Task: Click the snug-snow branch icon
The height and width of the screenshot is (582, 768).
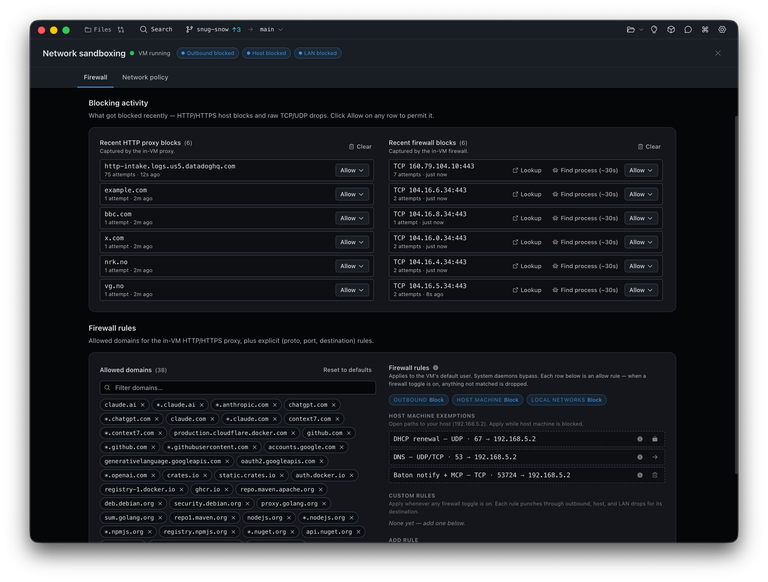Action: (189, 29)
